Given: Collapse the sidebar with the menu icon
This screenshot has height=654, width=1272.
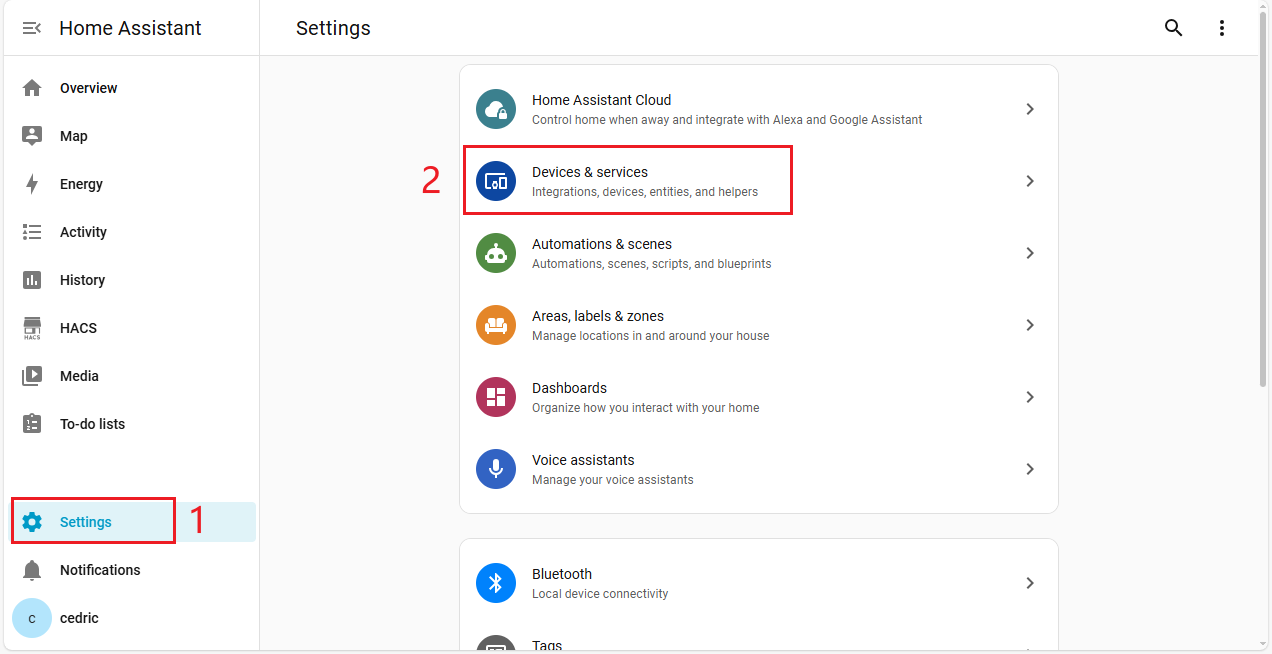Looking at the screenshot, I should click(32, 28).
